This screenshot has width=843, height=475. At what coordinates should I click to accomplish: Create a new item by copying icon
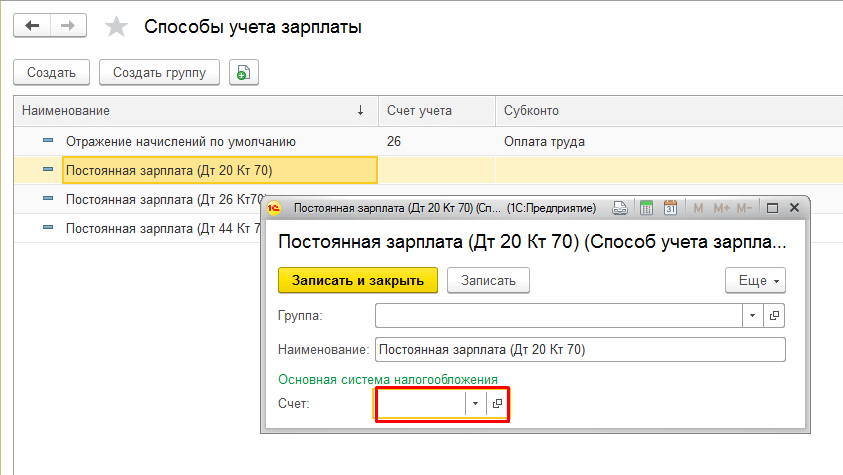click(244, 73)
